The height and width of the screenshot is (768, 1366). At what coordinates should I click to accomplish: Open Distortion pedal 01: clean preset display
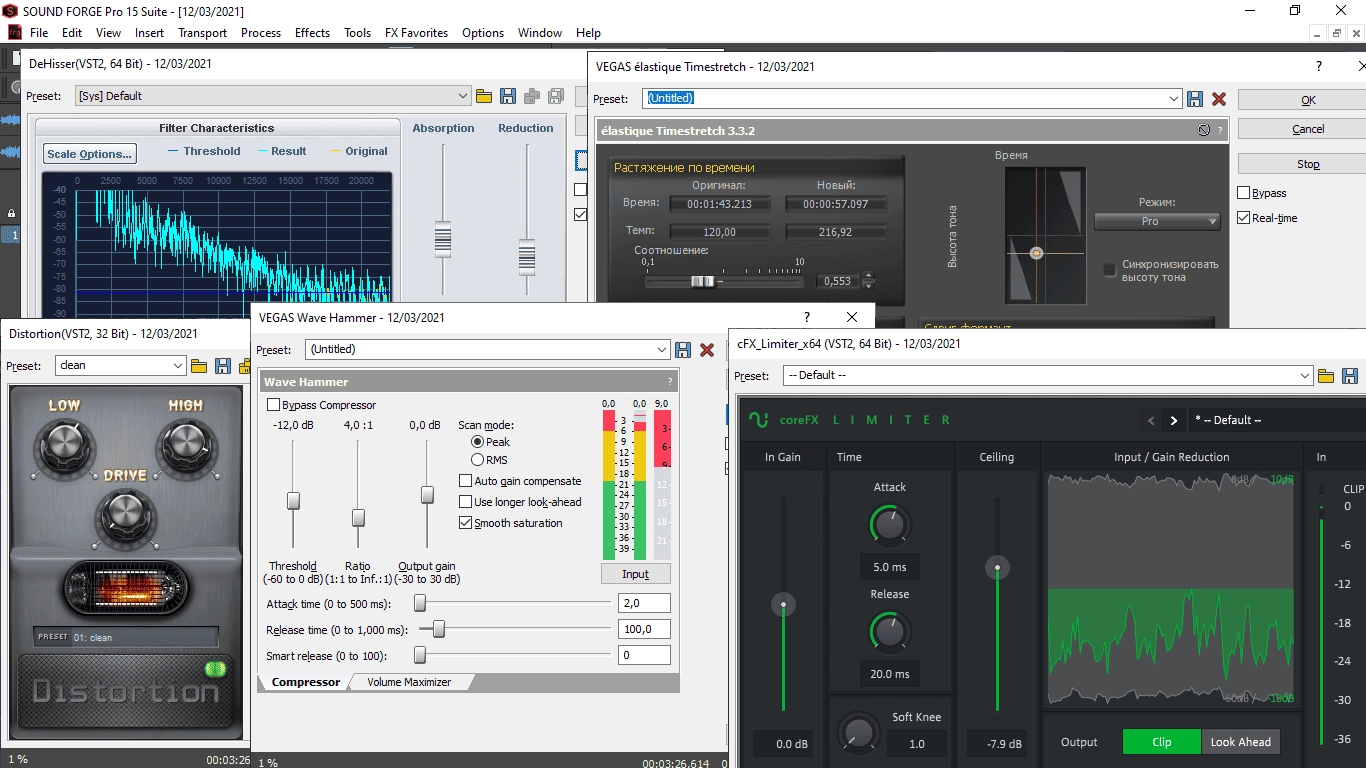[125, 637]
